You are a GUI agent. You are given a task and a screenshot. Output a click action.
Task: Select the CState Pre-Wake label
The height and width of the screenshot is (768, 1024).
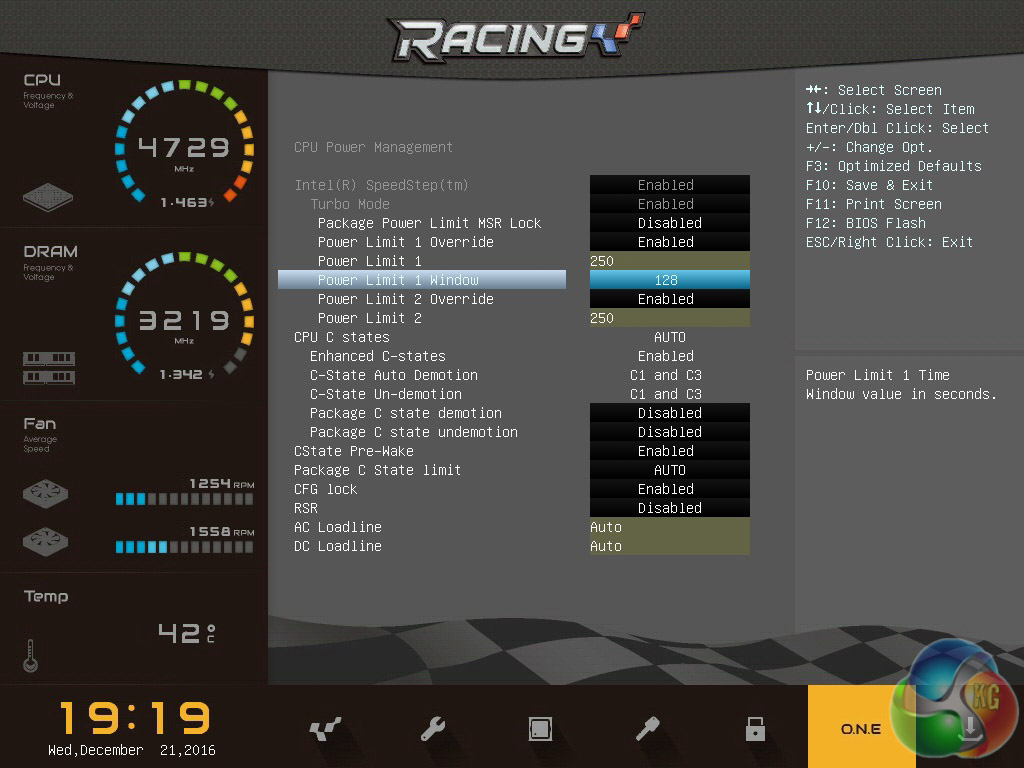(x=353, y=451)
